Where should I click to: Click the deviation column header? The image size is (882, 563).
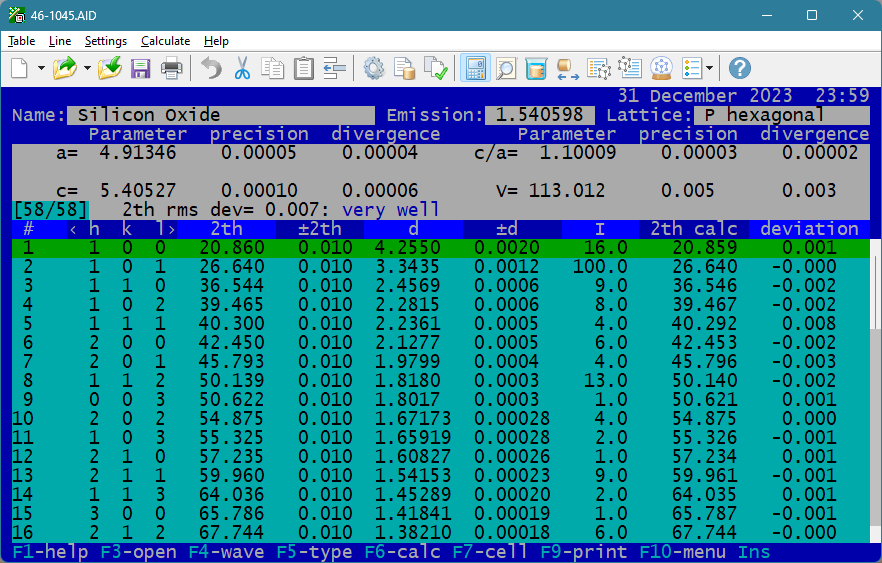coord(809,229)
